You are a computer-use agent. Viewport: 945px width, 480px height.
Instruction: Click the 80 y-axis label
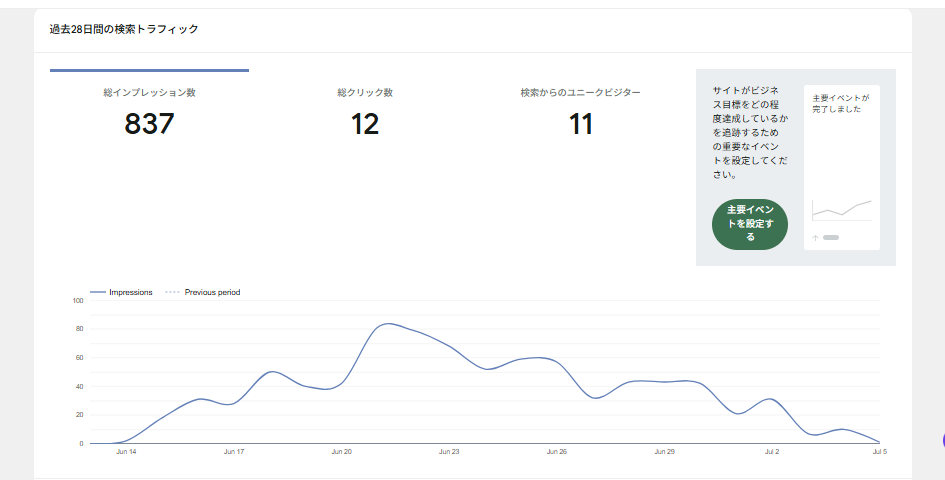(x=80, y=329)
